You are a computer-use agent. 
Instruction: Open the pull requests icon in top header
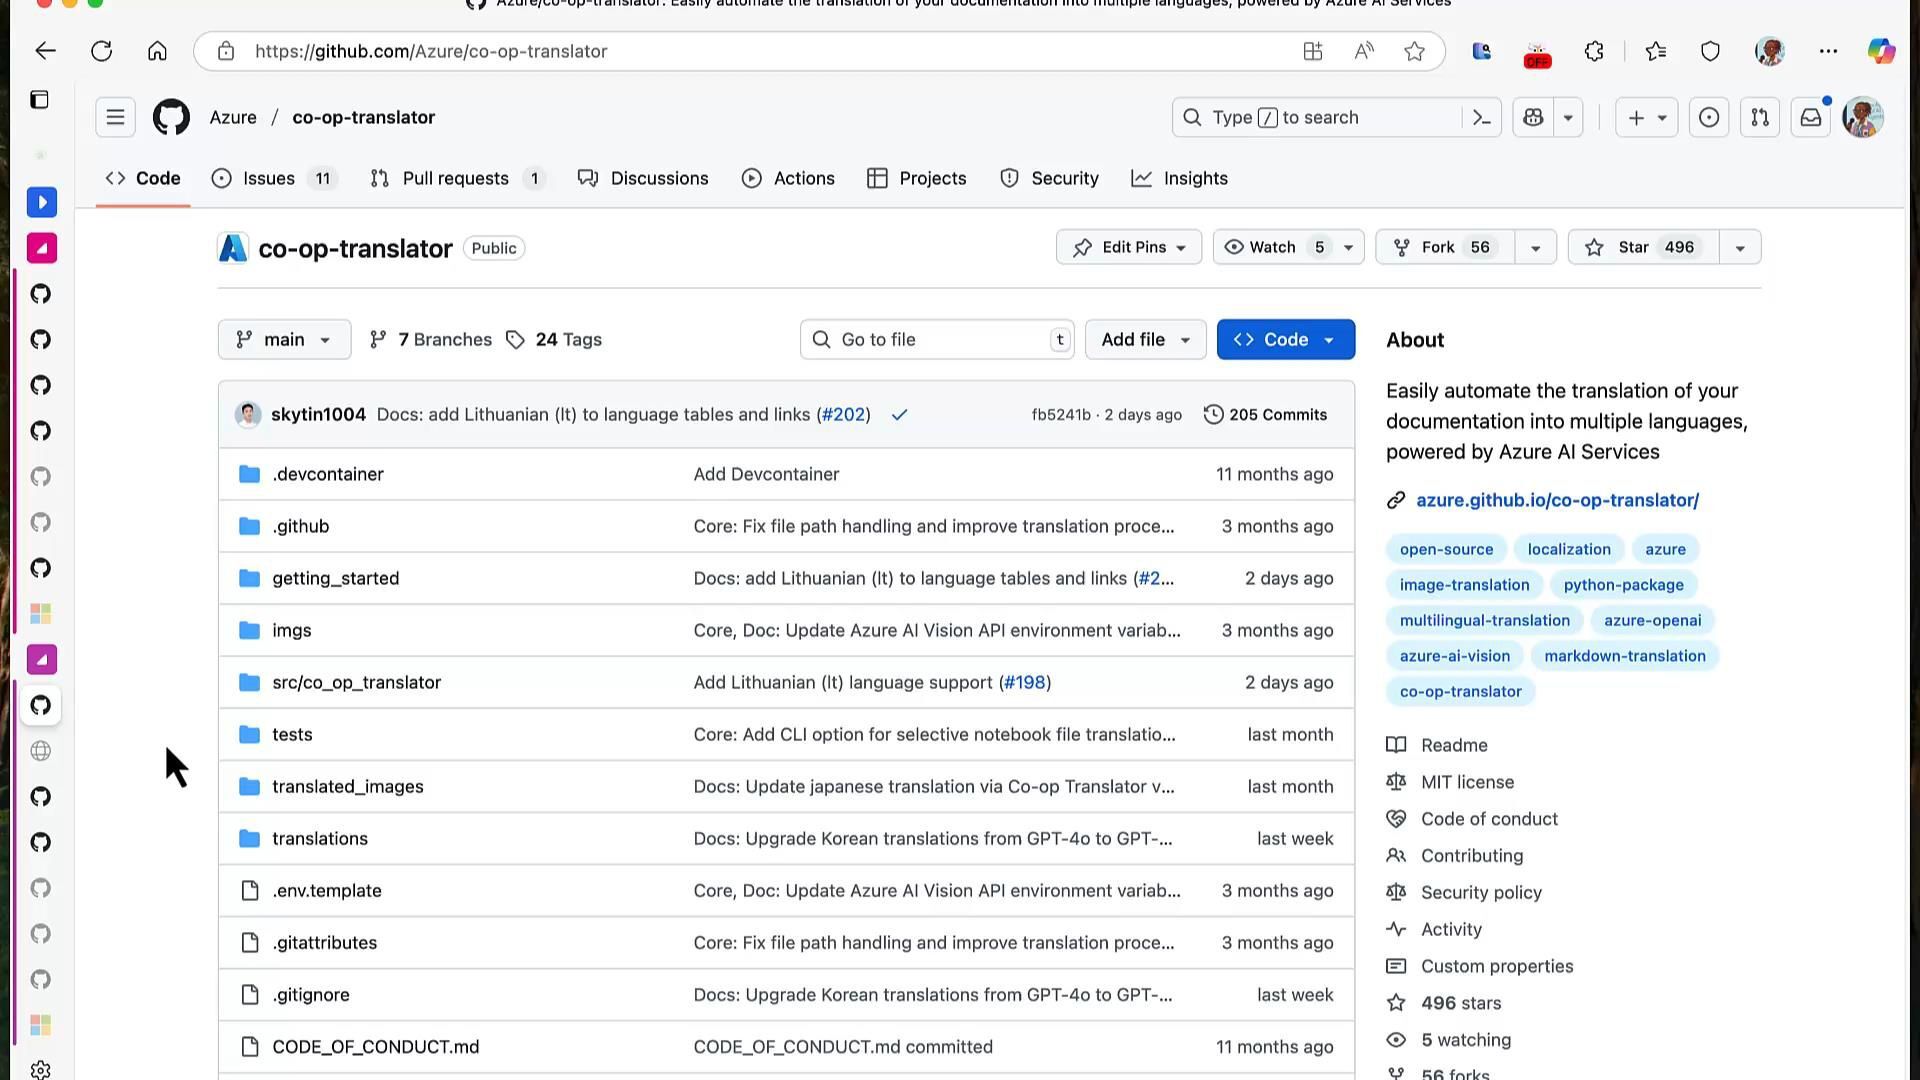point(1759,118)
